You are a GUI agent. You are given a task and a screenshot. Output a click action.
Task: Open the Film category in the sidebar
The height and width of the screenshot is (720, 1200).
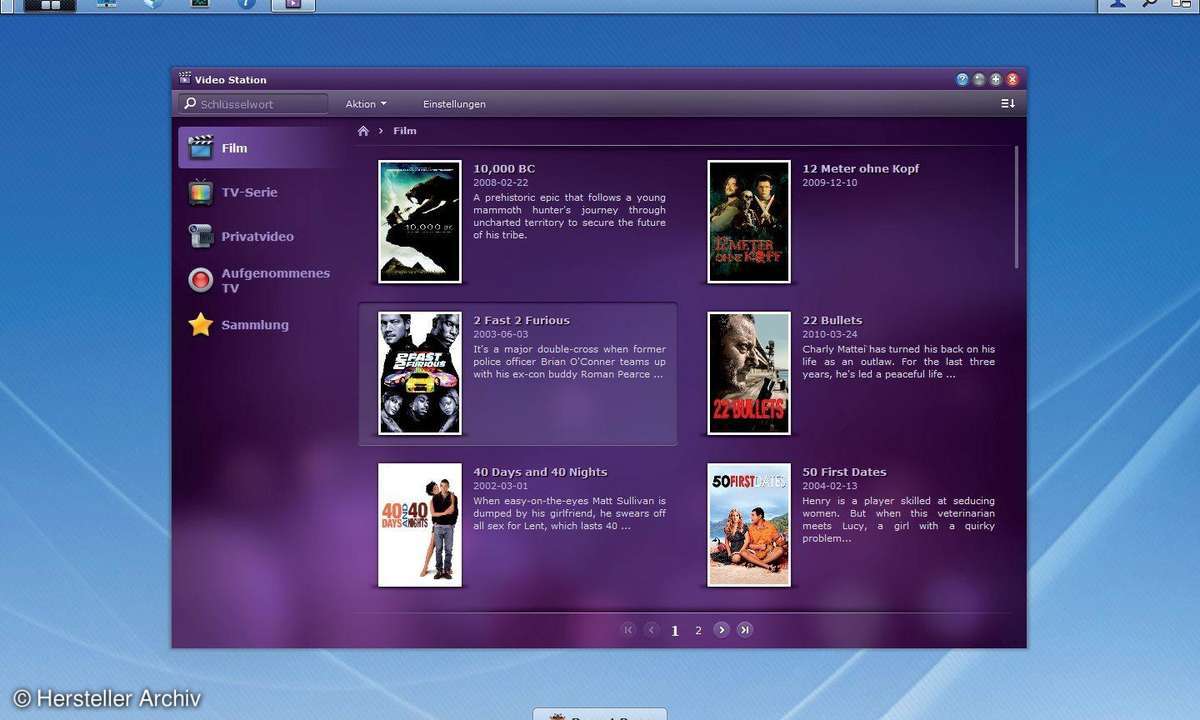point(262,148)
